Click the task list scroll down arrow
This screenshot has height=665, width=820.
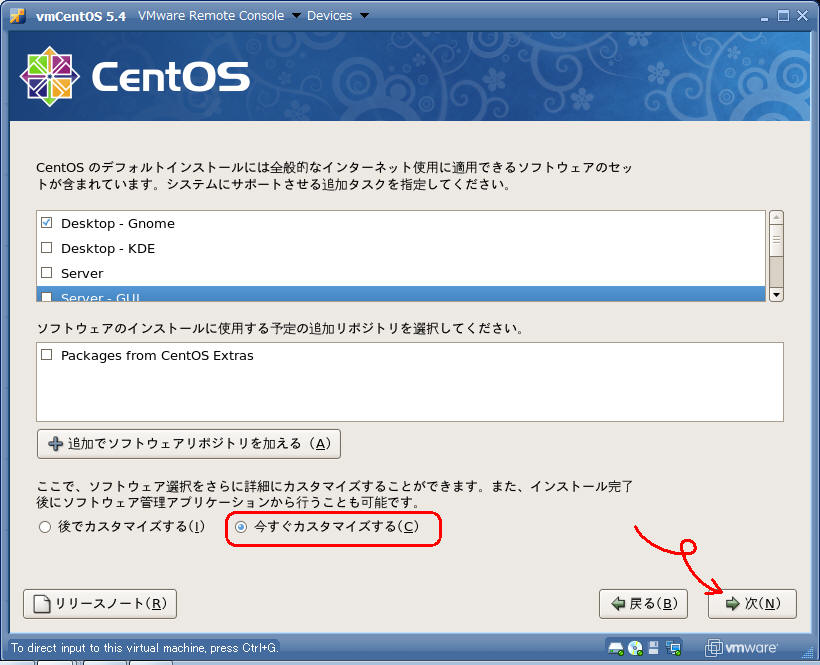pyautogui.click(x=776, y=294)
